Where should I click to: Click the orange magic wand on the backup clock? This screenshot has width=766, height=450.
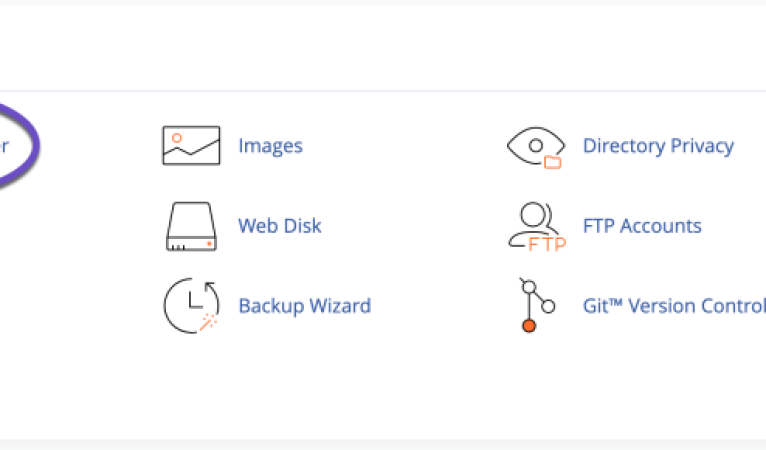tap(209, 322)
